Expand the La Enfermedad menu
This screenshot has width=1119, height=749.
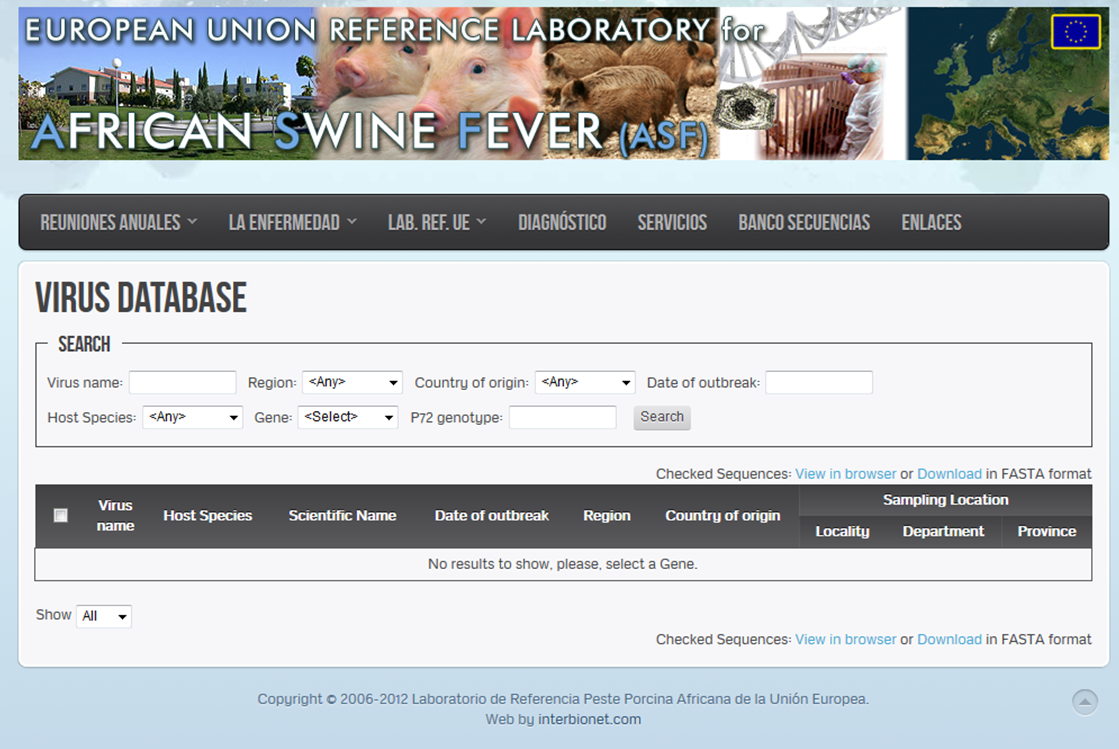(292, 223)
